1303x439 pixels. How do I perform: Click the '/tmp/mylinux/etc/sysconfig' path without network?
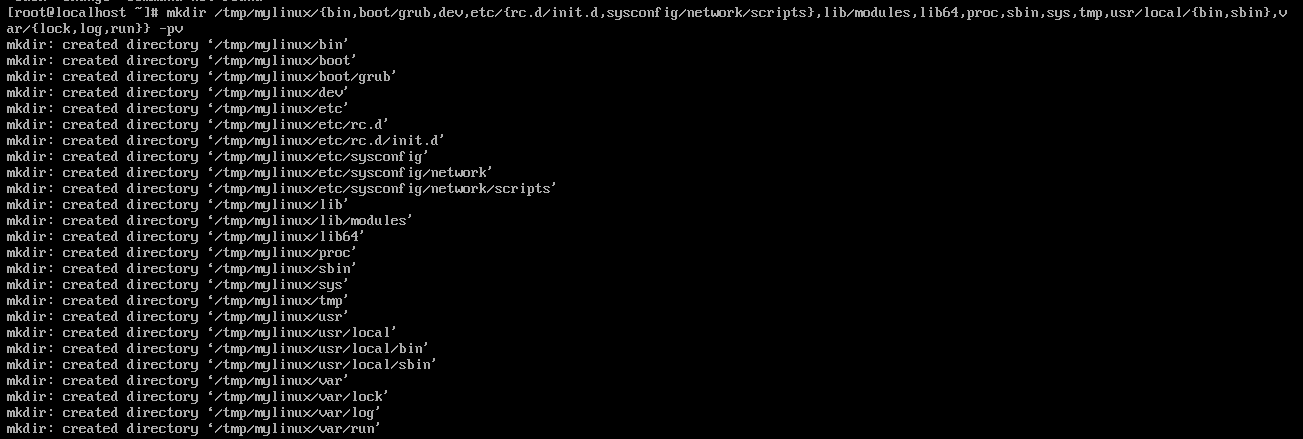coord(318,156)
